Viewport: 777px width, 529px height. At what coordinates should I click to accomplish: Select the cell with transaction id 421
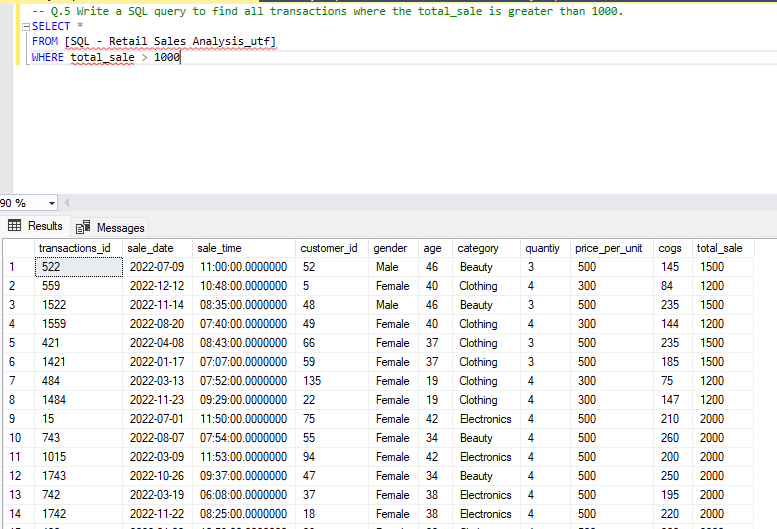tap(78, 343)
